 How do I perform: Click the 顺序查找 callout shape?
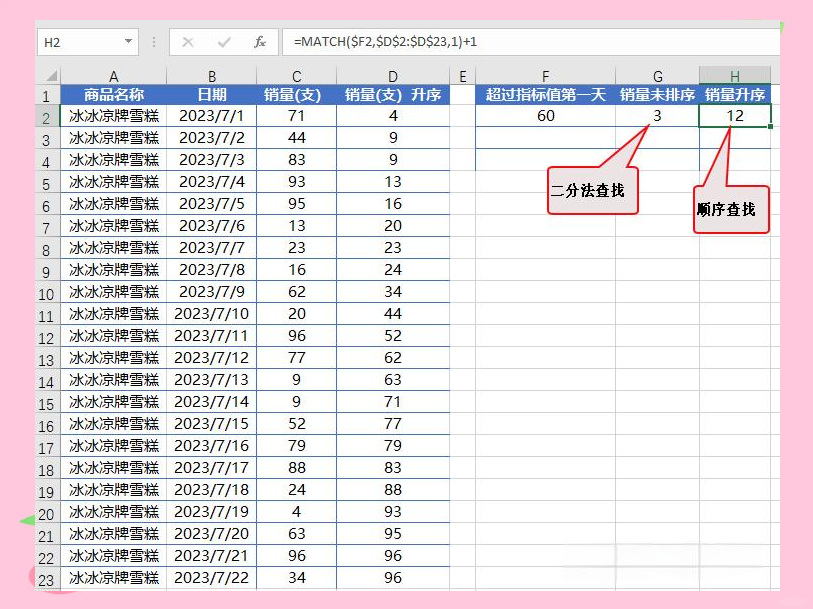click(x=731, y=209)
